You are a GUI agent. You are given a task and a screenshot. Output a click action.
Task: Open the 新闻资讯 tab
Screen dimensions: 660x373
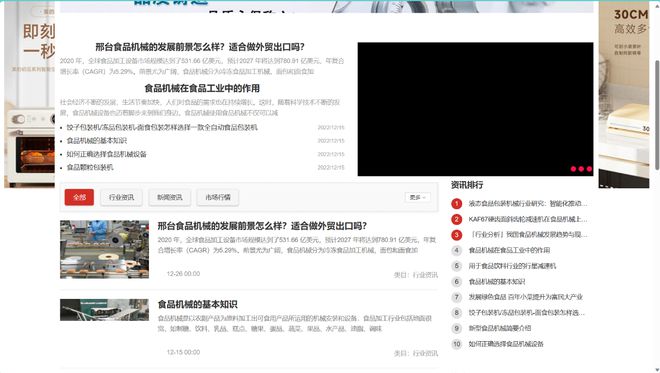pyautogui.click(x=170, y=197)
